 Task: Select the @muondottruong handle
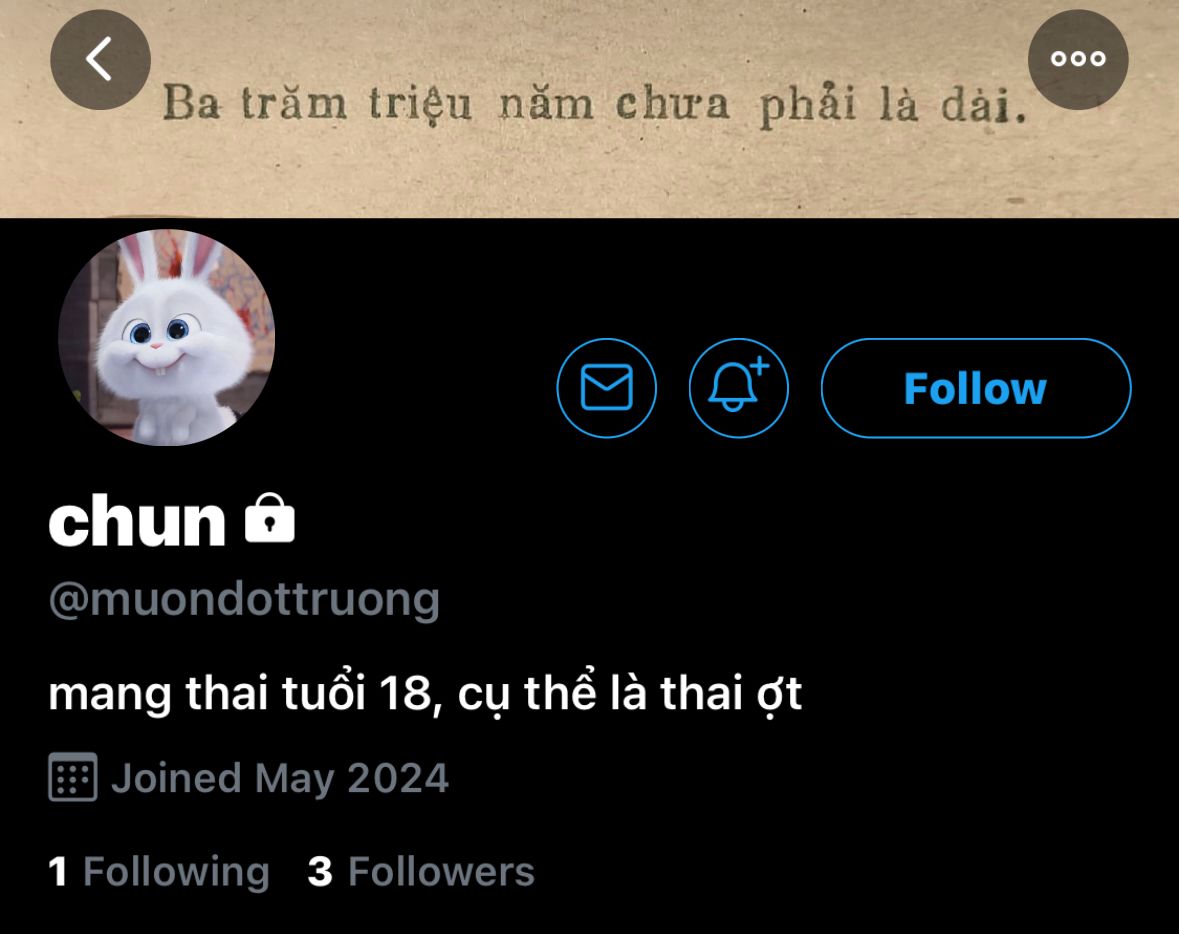click(x=244, y=600)
